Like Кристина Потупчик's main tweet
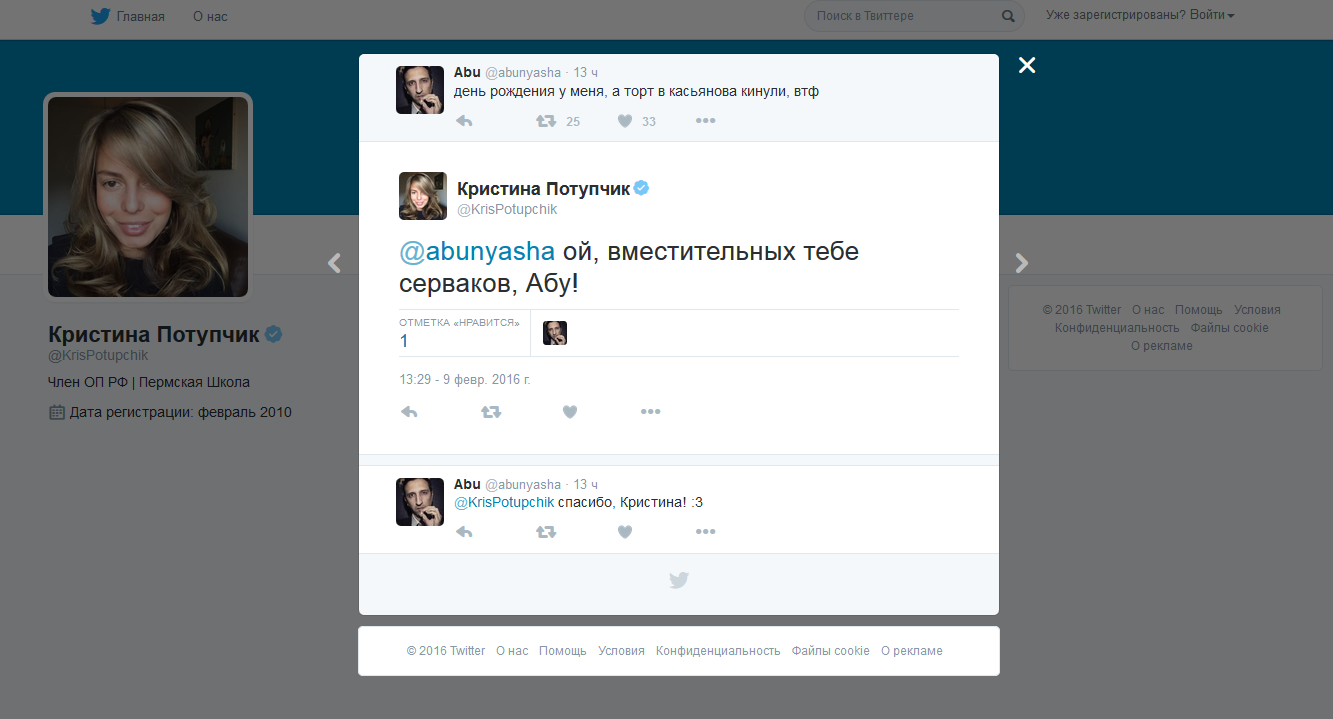This screenshot has width=1333, height=719. (x=570, y=411)
